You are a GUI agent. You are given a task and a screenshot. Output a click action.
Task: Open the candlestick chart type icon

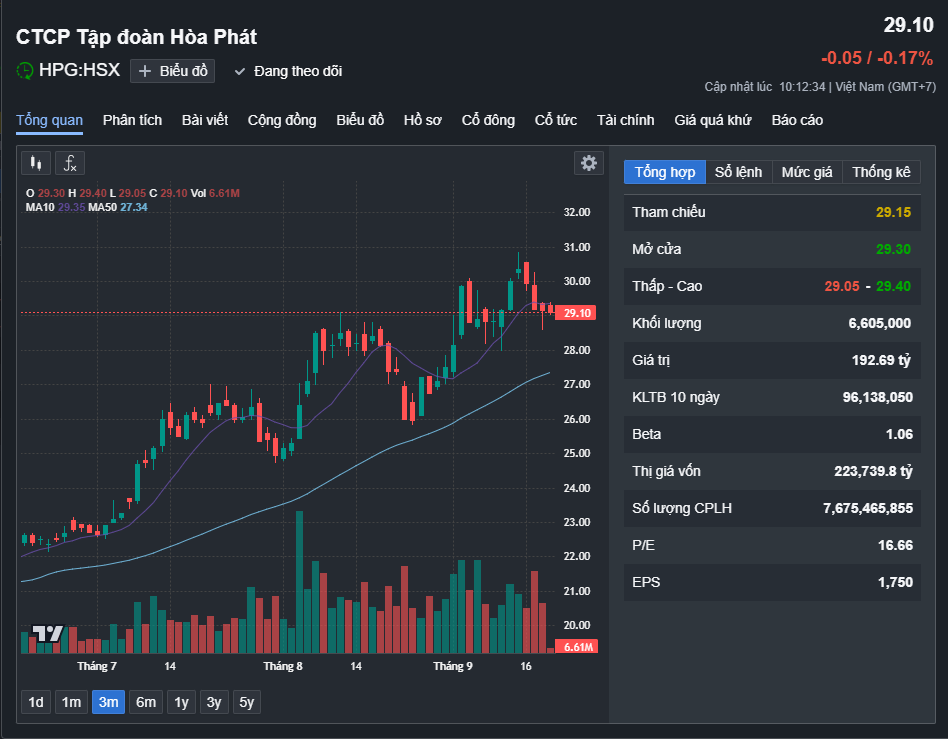click(x=36, y=163)
